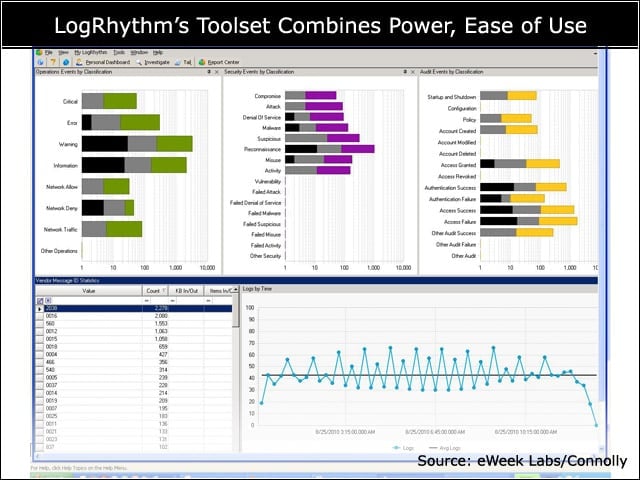Open the Help menu

coord(158,52)
